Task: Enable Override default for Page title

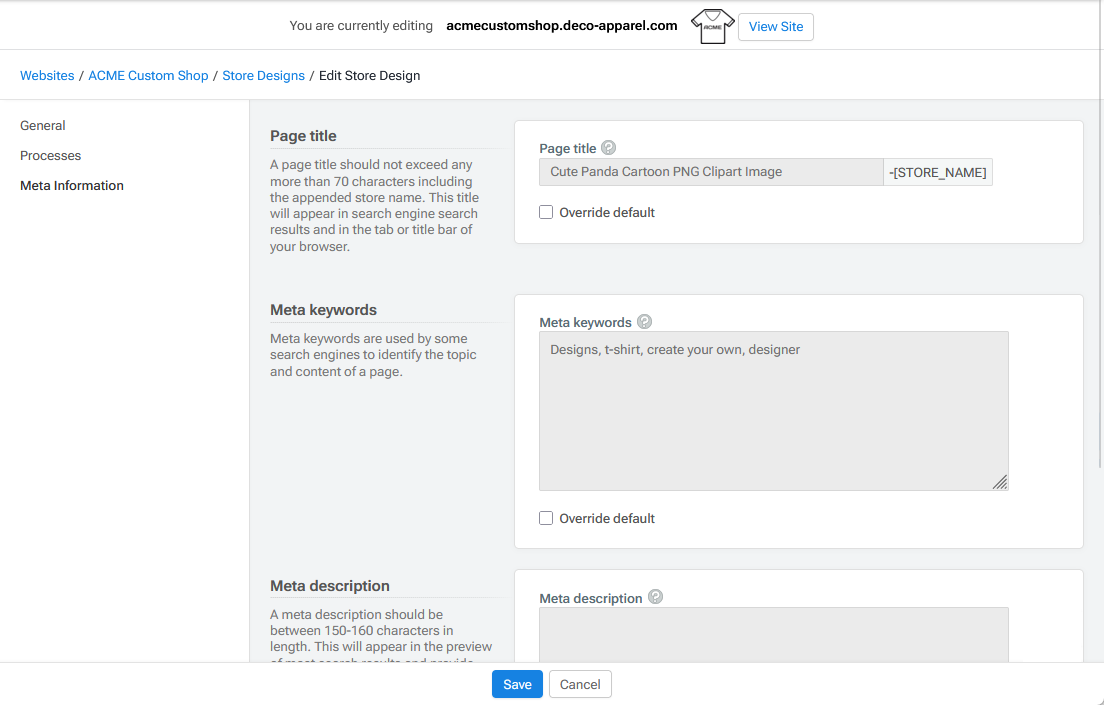Action: click(x=546, y=212)
